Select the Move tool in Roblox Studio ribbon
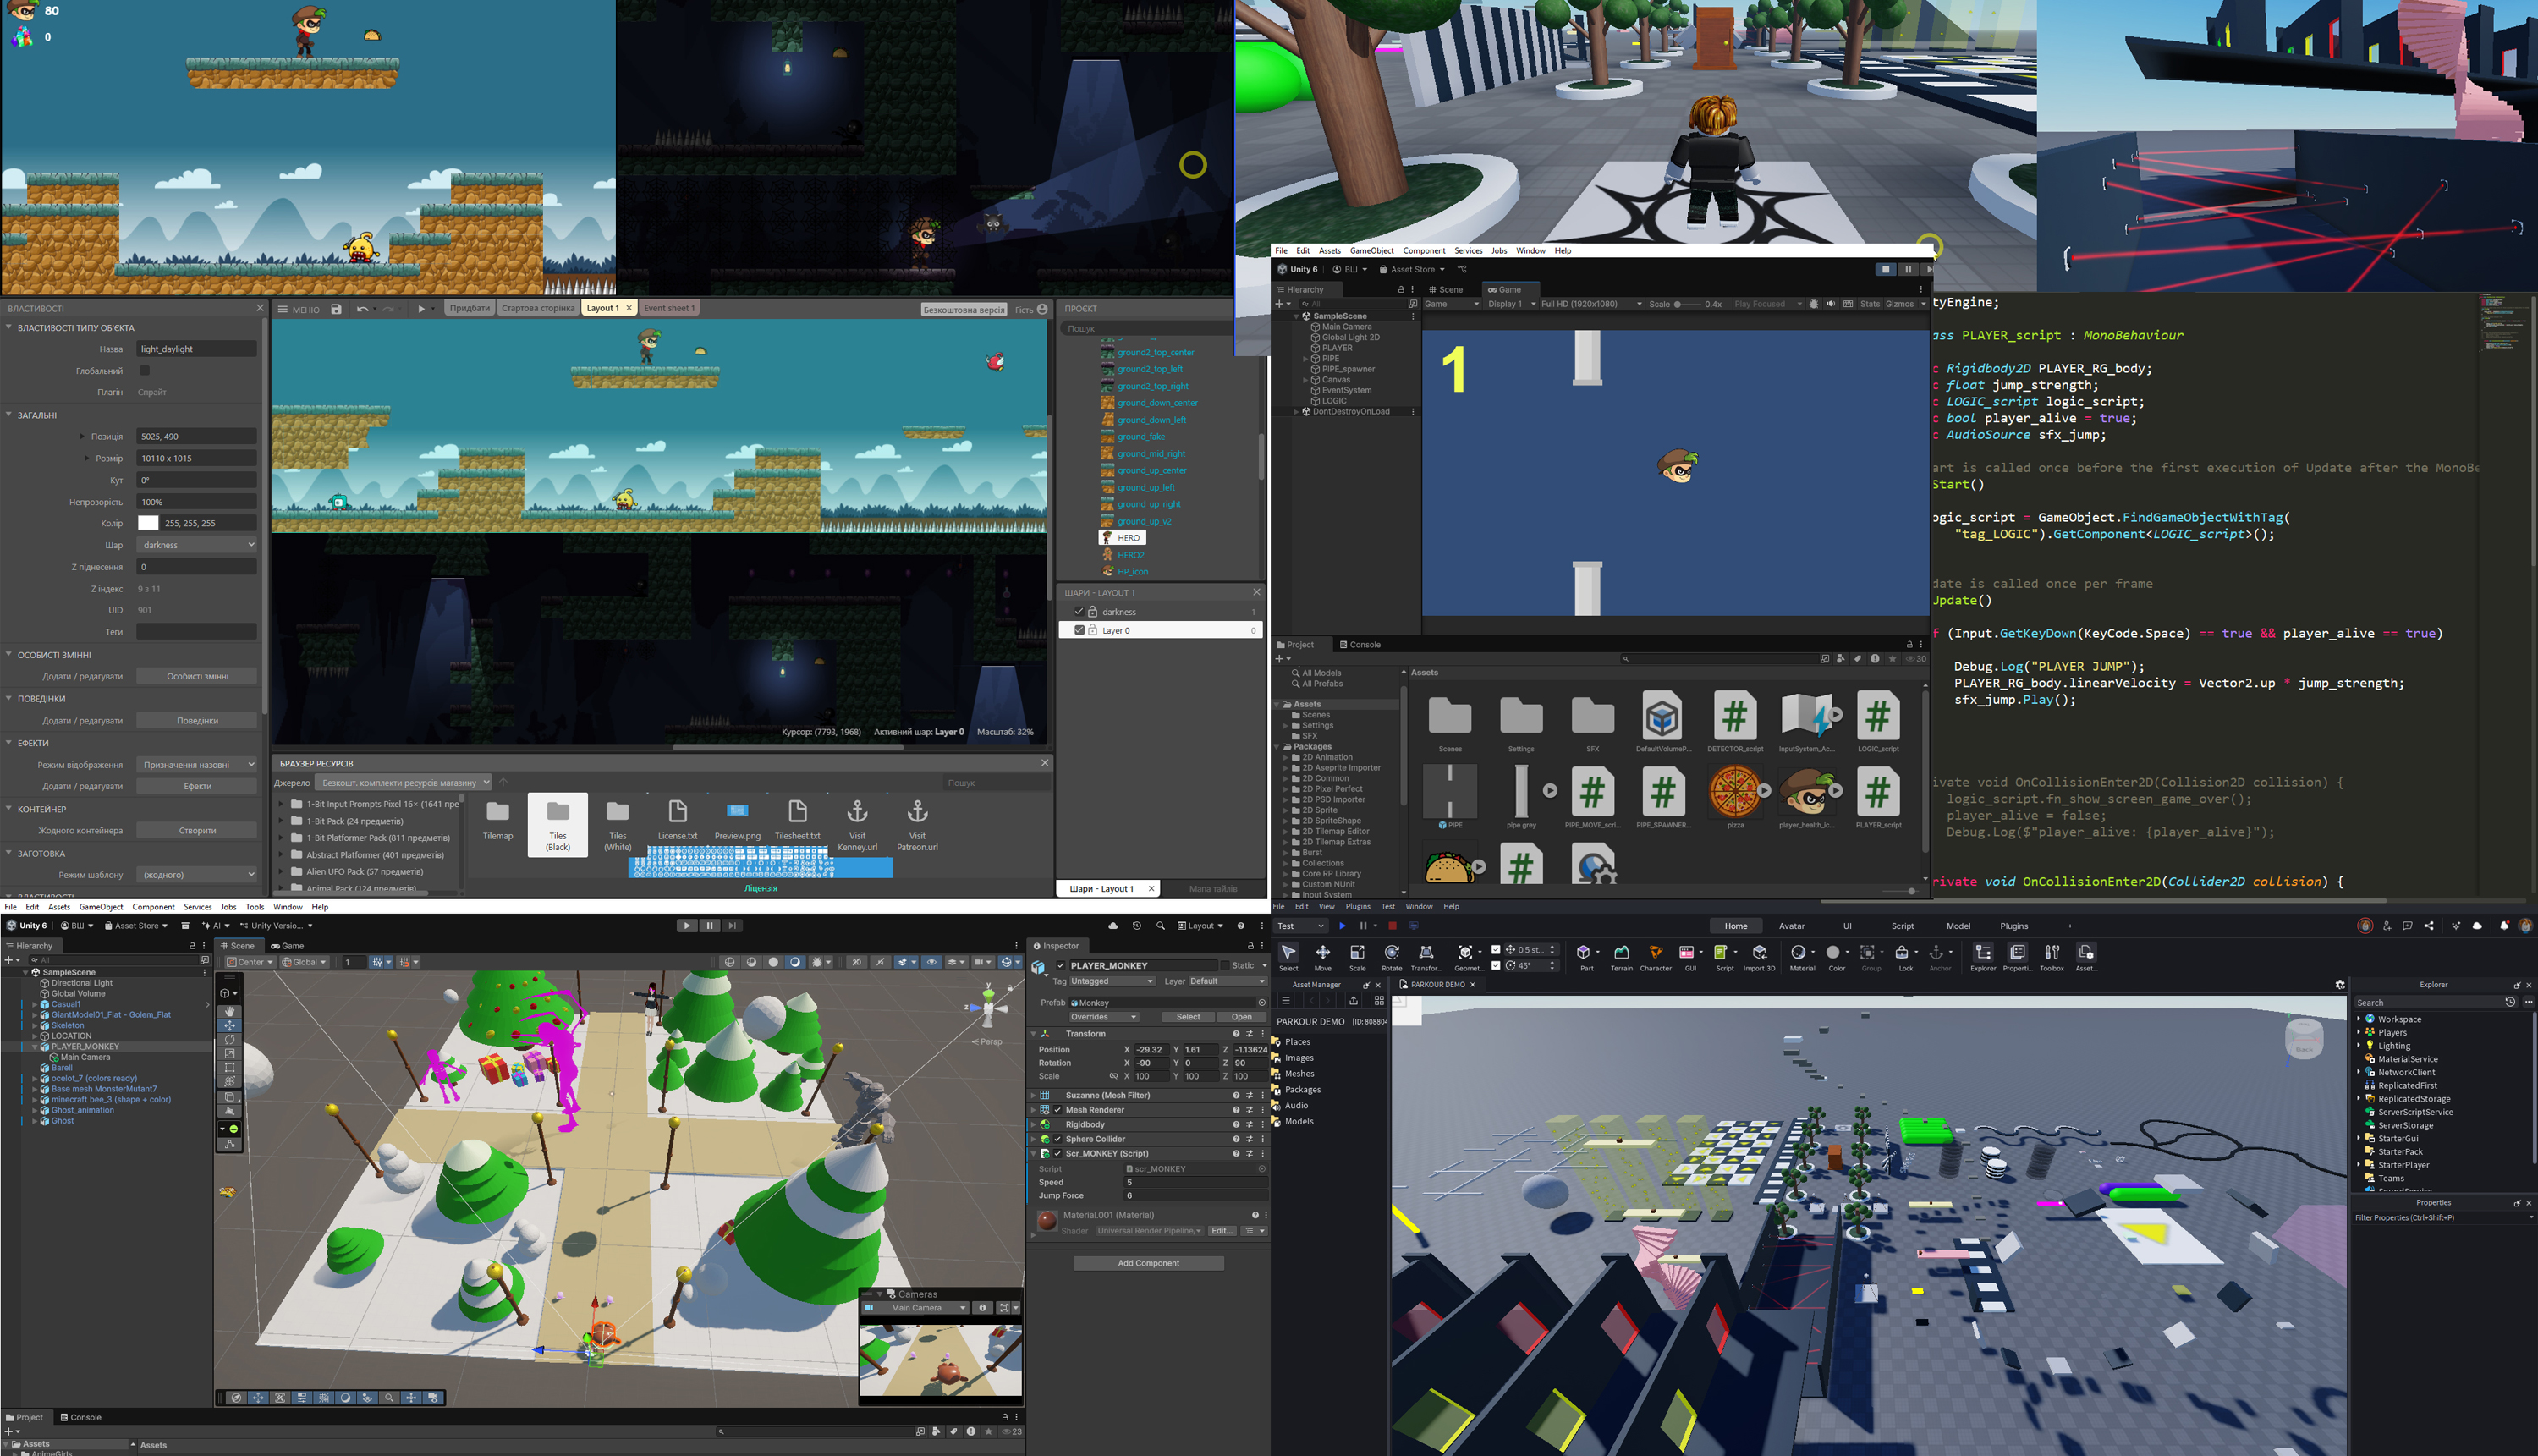The image size is (2538, 1456). click(x=1322, y=957)
